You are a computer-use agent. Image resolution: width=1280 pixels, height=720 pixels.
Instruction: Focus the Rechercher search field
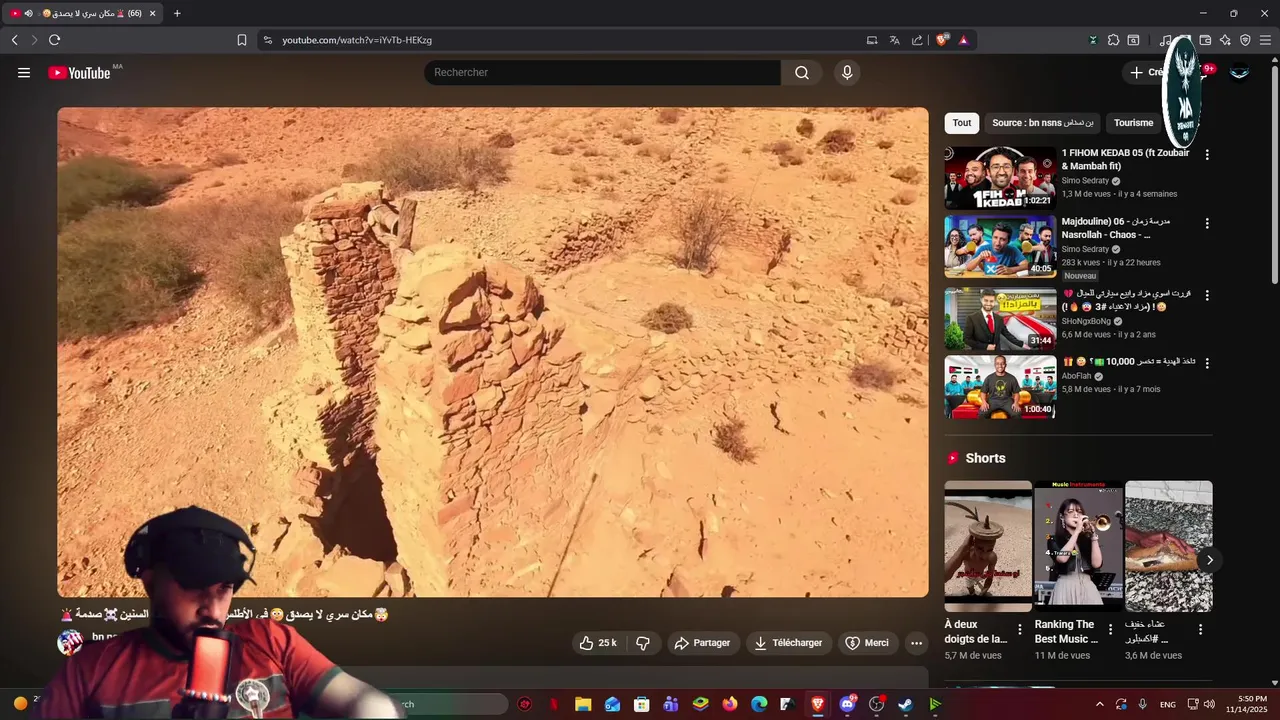pyautogui.click(x=603, y=72)
